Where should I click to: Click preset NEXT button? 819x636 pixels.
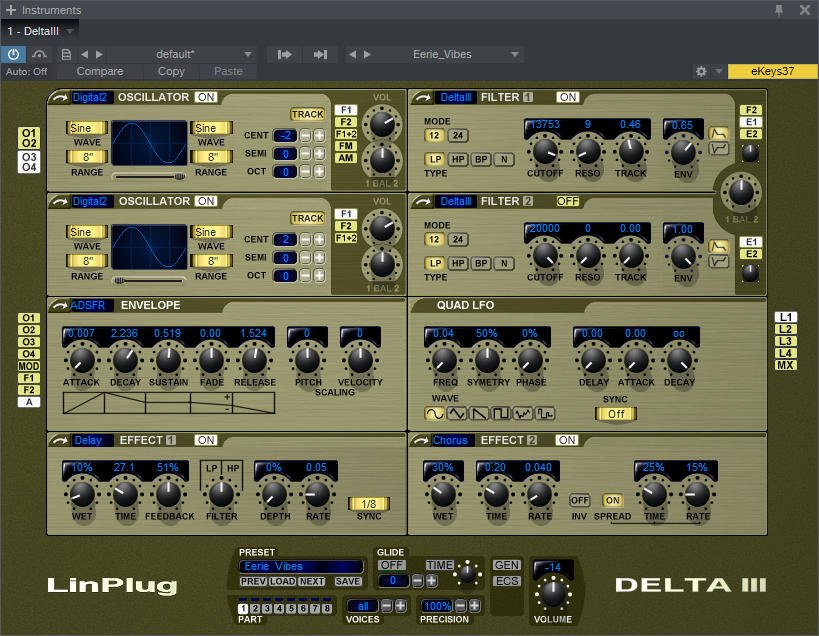coord(312,582)
